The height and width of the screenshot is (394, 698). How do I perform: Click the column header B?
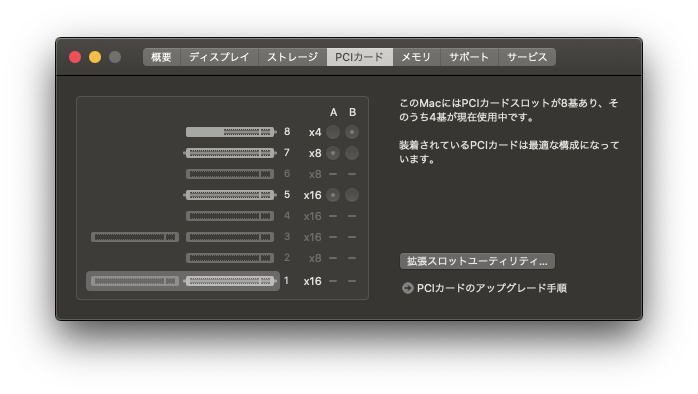coord(352,112)
